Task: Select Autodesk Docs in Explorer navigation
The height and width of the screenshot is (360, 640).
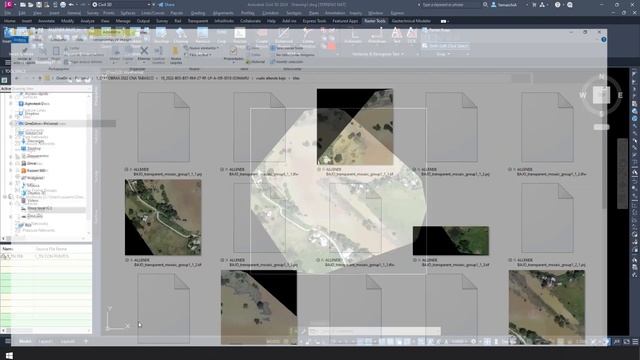Action: click(34, 104)
